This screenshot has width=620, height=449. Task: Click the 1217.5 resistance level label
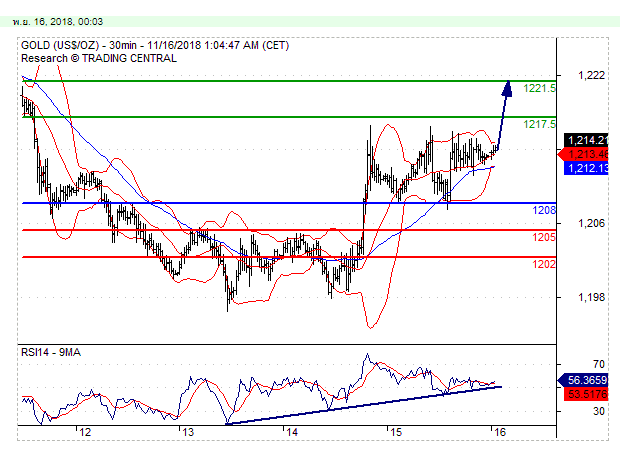539,124
